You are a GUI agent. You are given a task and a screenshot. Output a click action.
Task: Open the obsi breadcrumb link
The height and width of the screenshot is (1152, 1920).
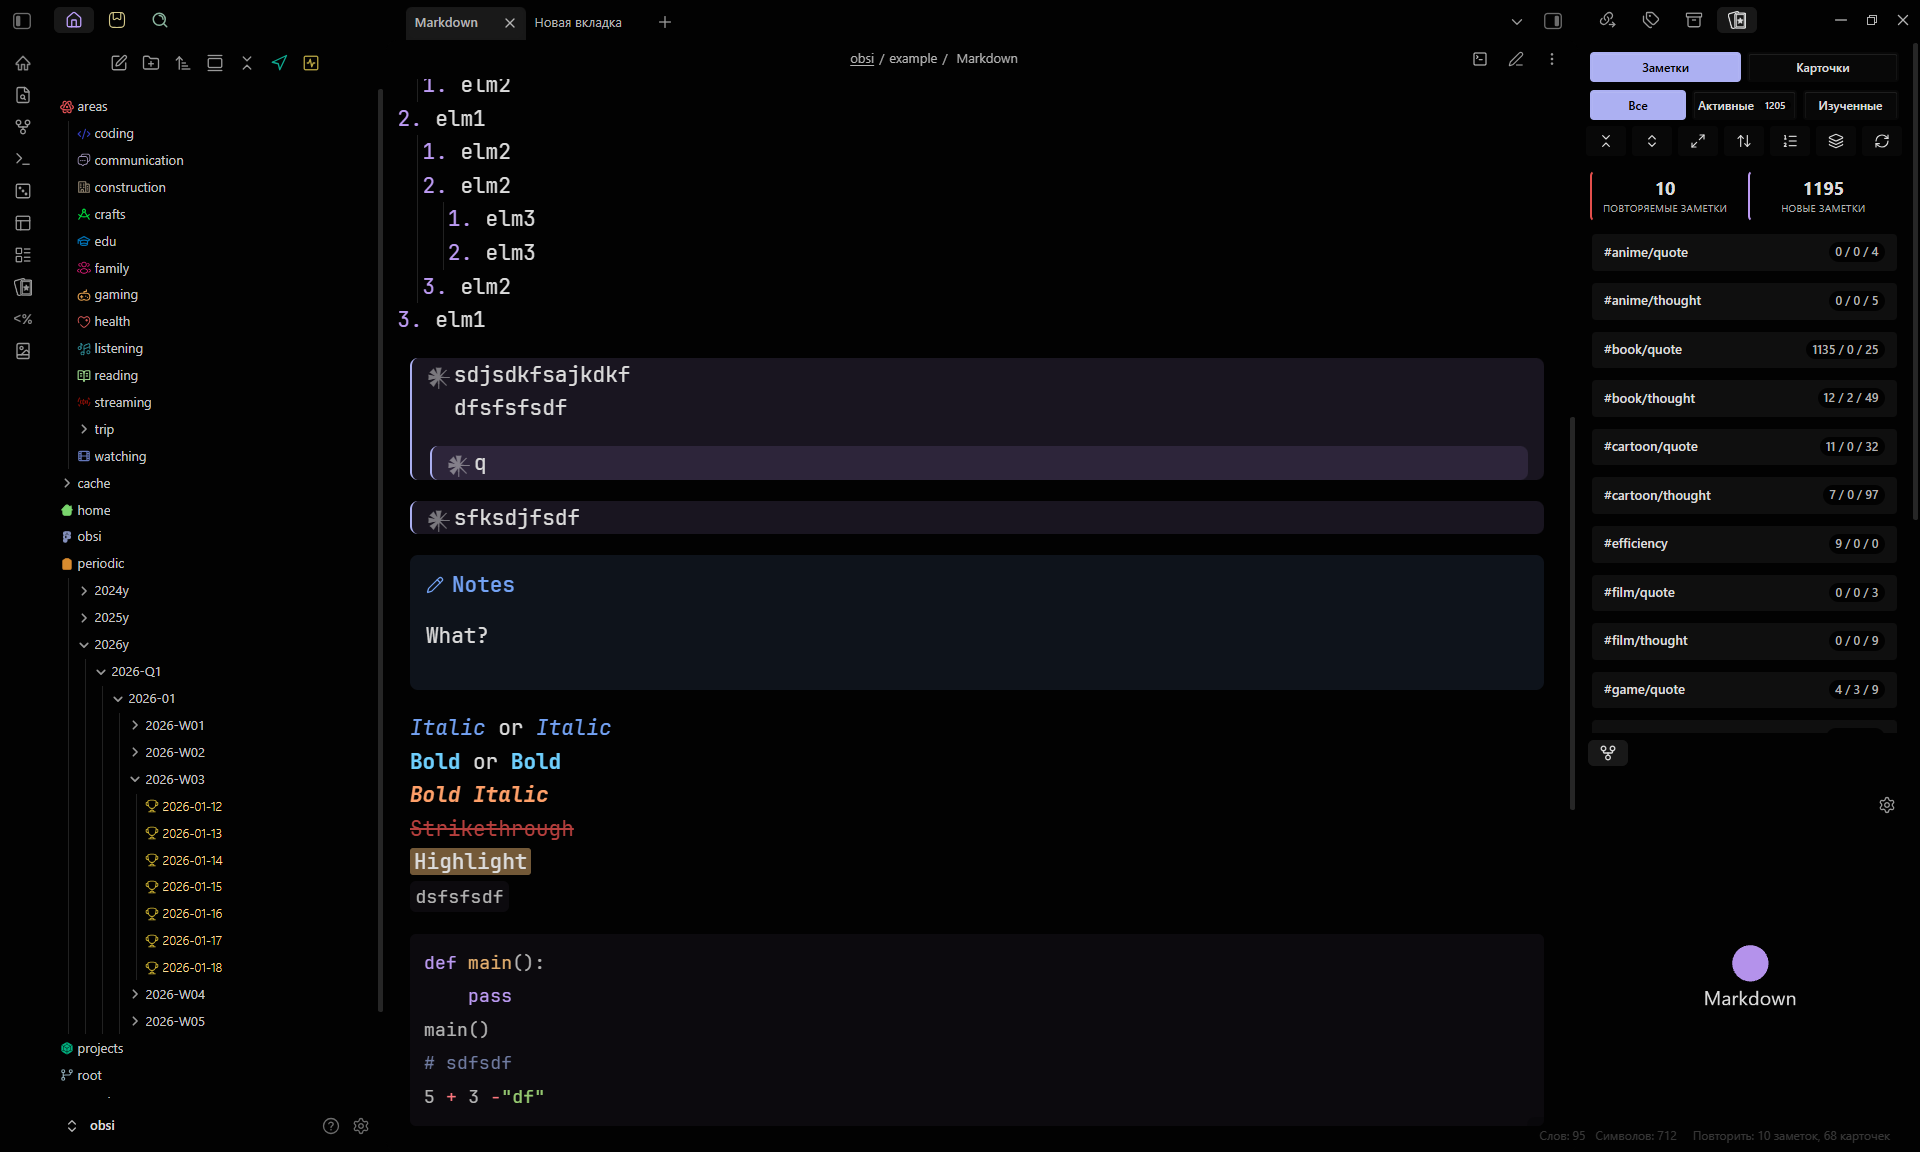(x=862, y=59)
